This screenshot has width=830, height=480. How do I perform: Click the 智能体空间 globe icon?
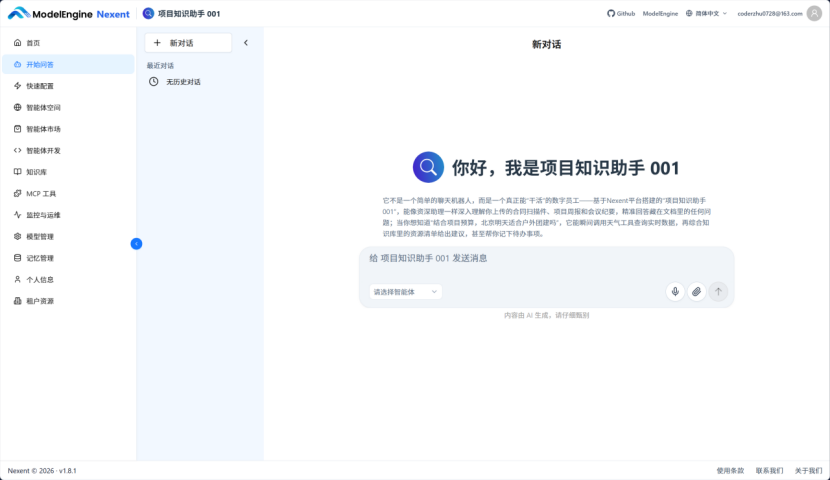[x=17, y=107]
